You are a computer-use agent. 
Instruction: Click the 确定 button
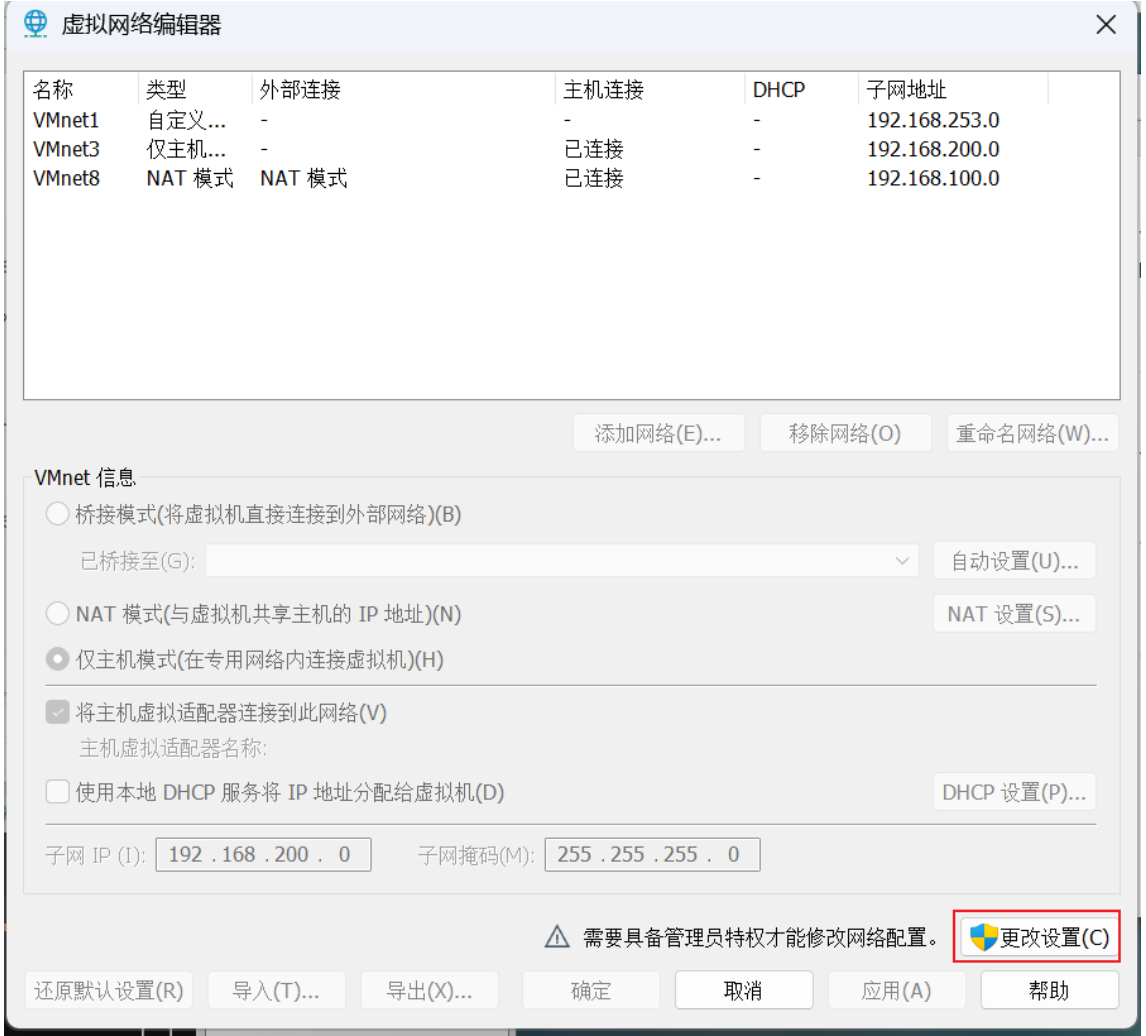click(591, 991)
